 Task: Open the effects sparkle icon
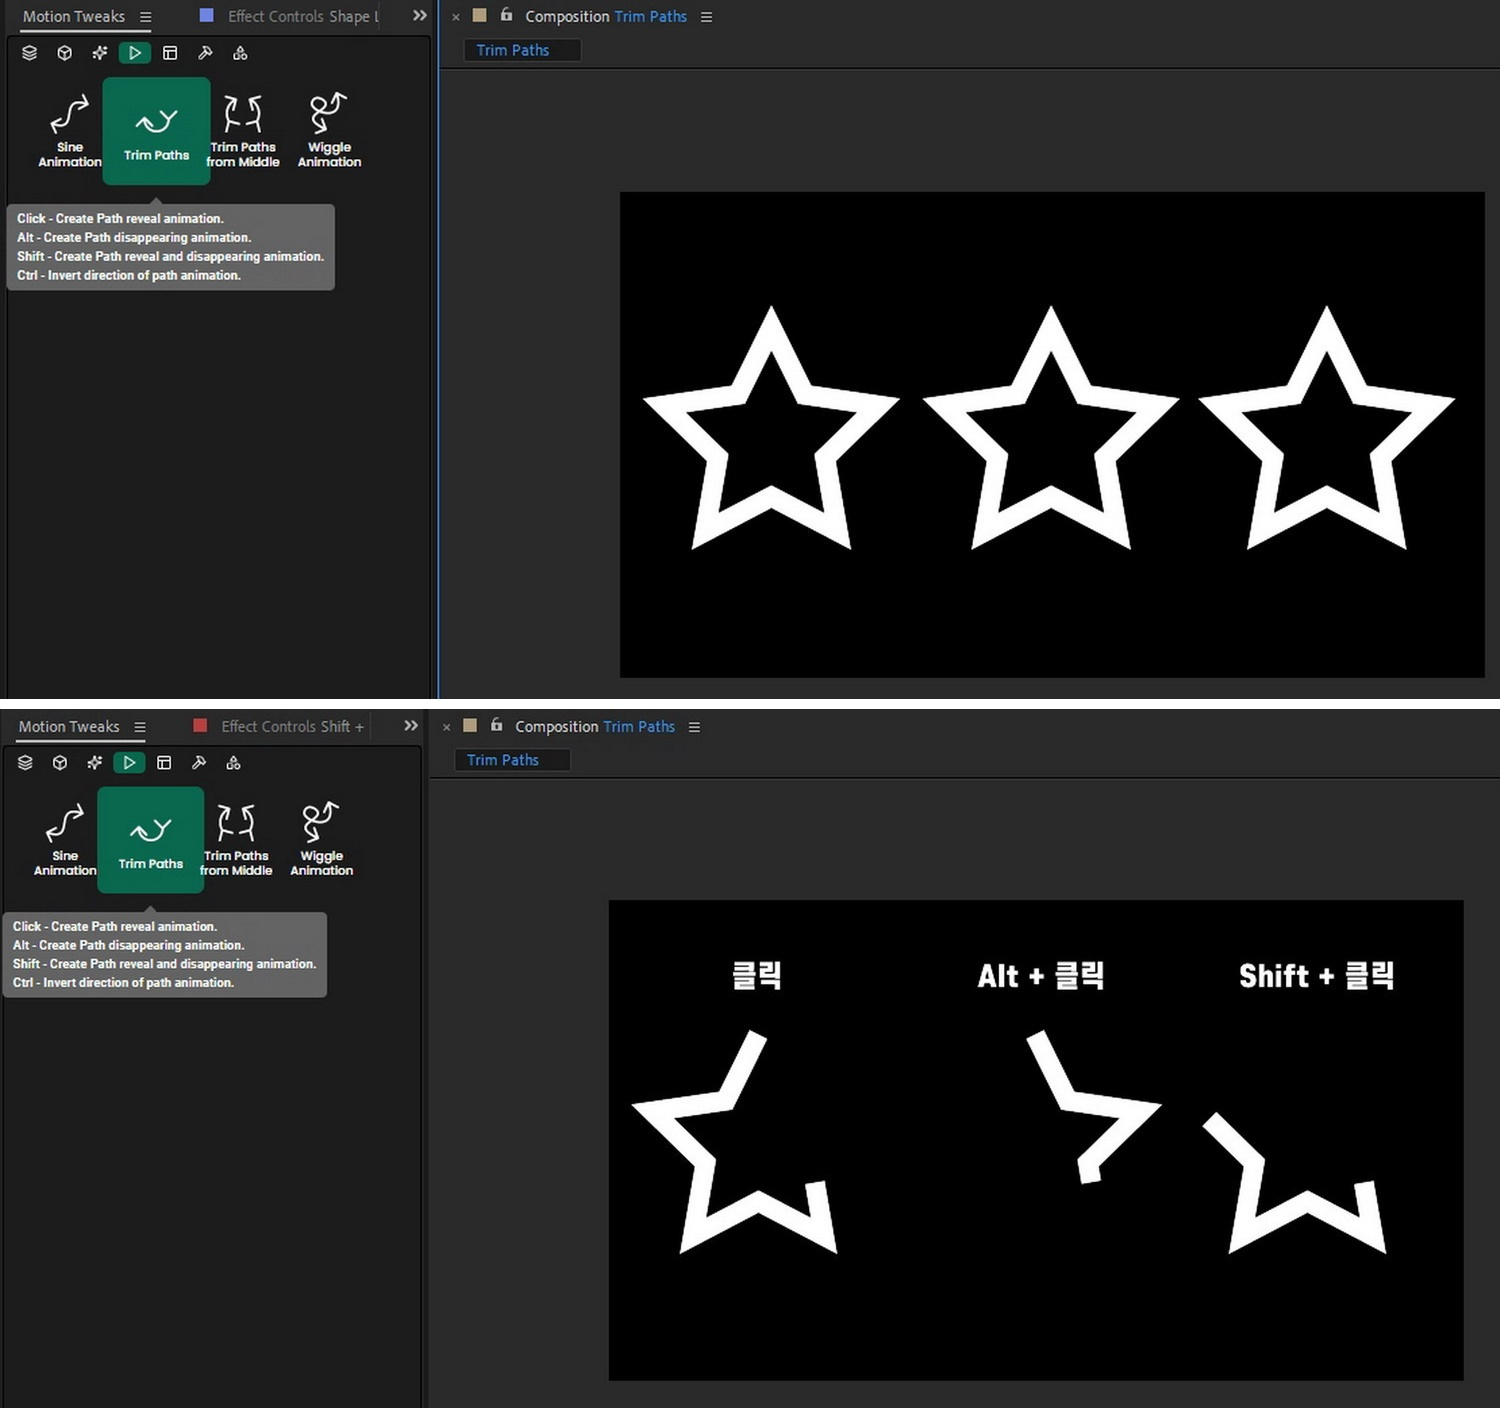pos(99,53)
